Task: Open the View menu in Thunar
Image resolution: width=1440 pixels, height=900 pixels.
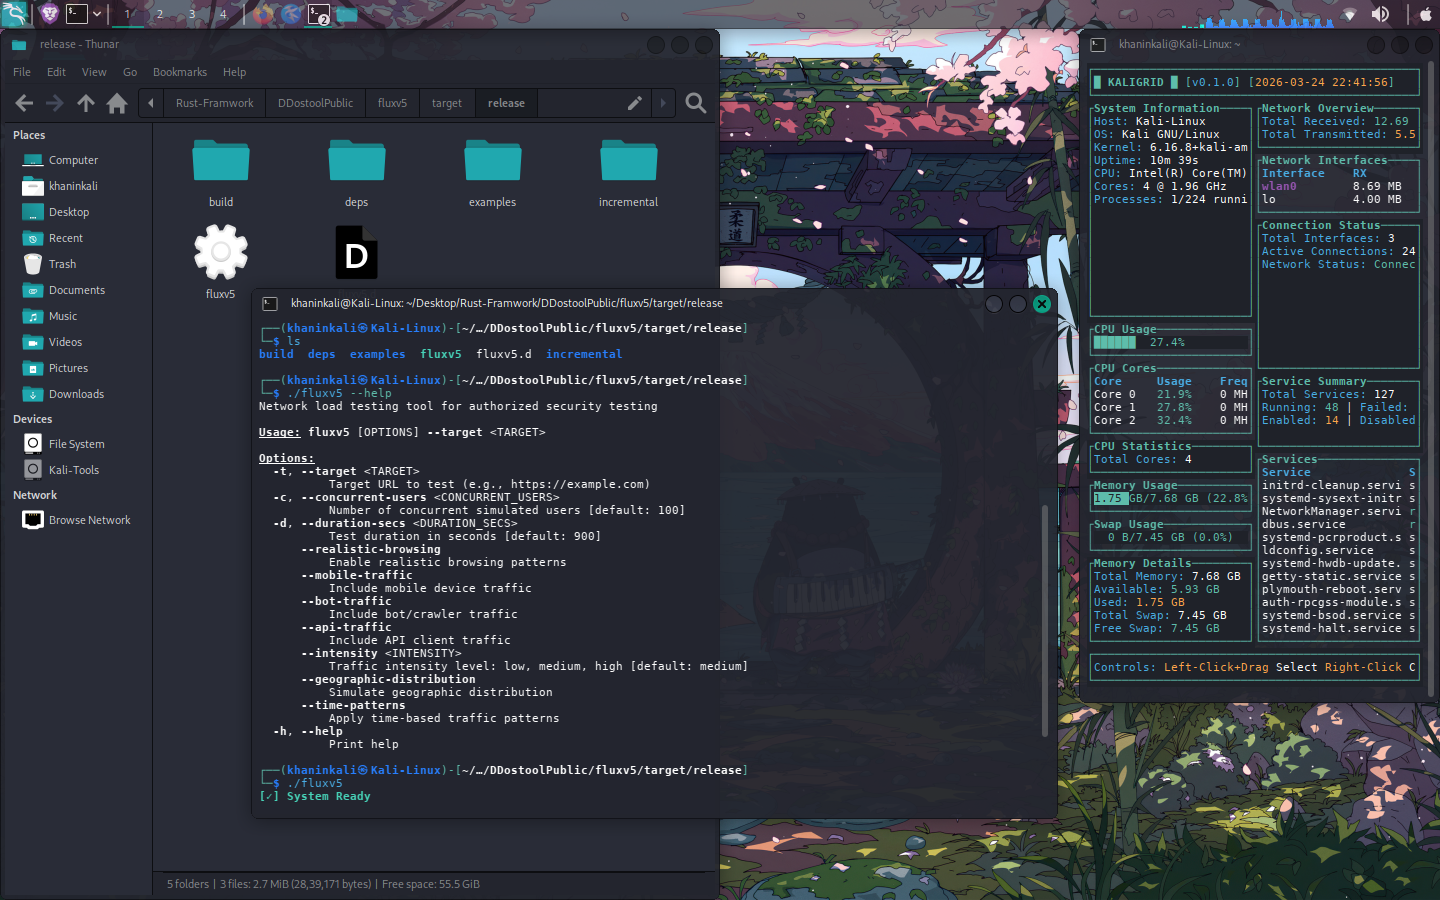Action: tap(94, 72)
